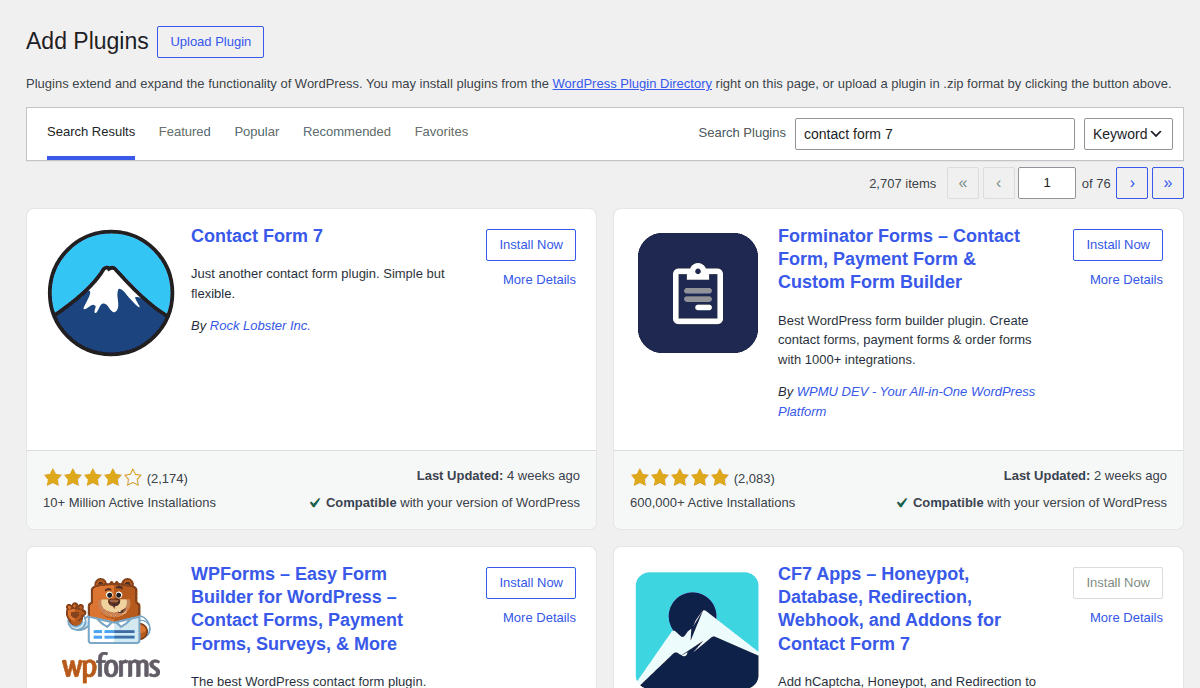Focus the Search Plugins input field
Viewport: 1200px width, 688px height.
click(935, 134)
